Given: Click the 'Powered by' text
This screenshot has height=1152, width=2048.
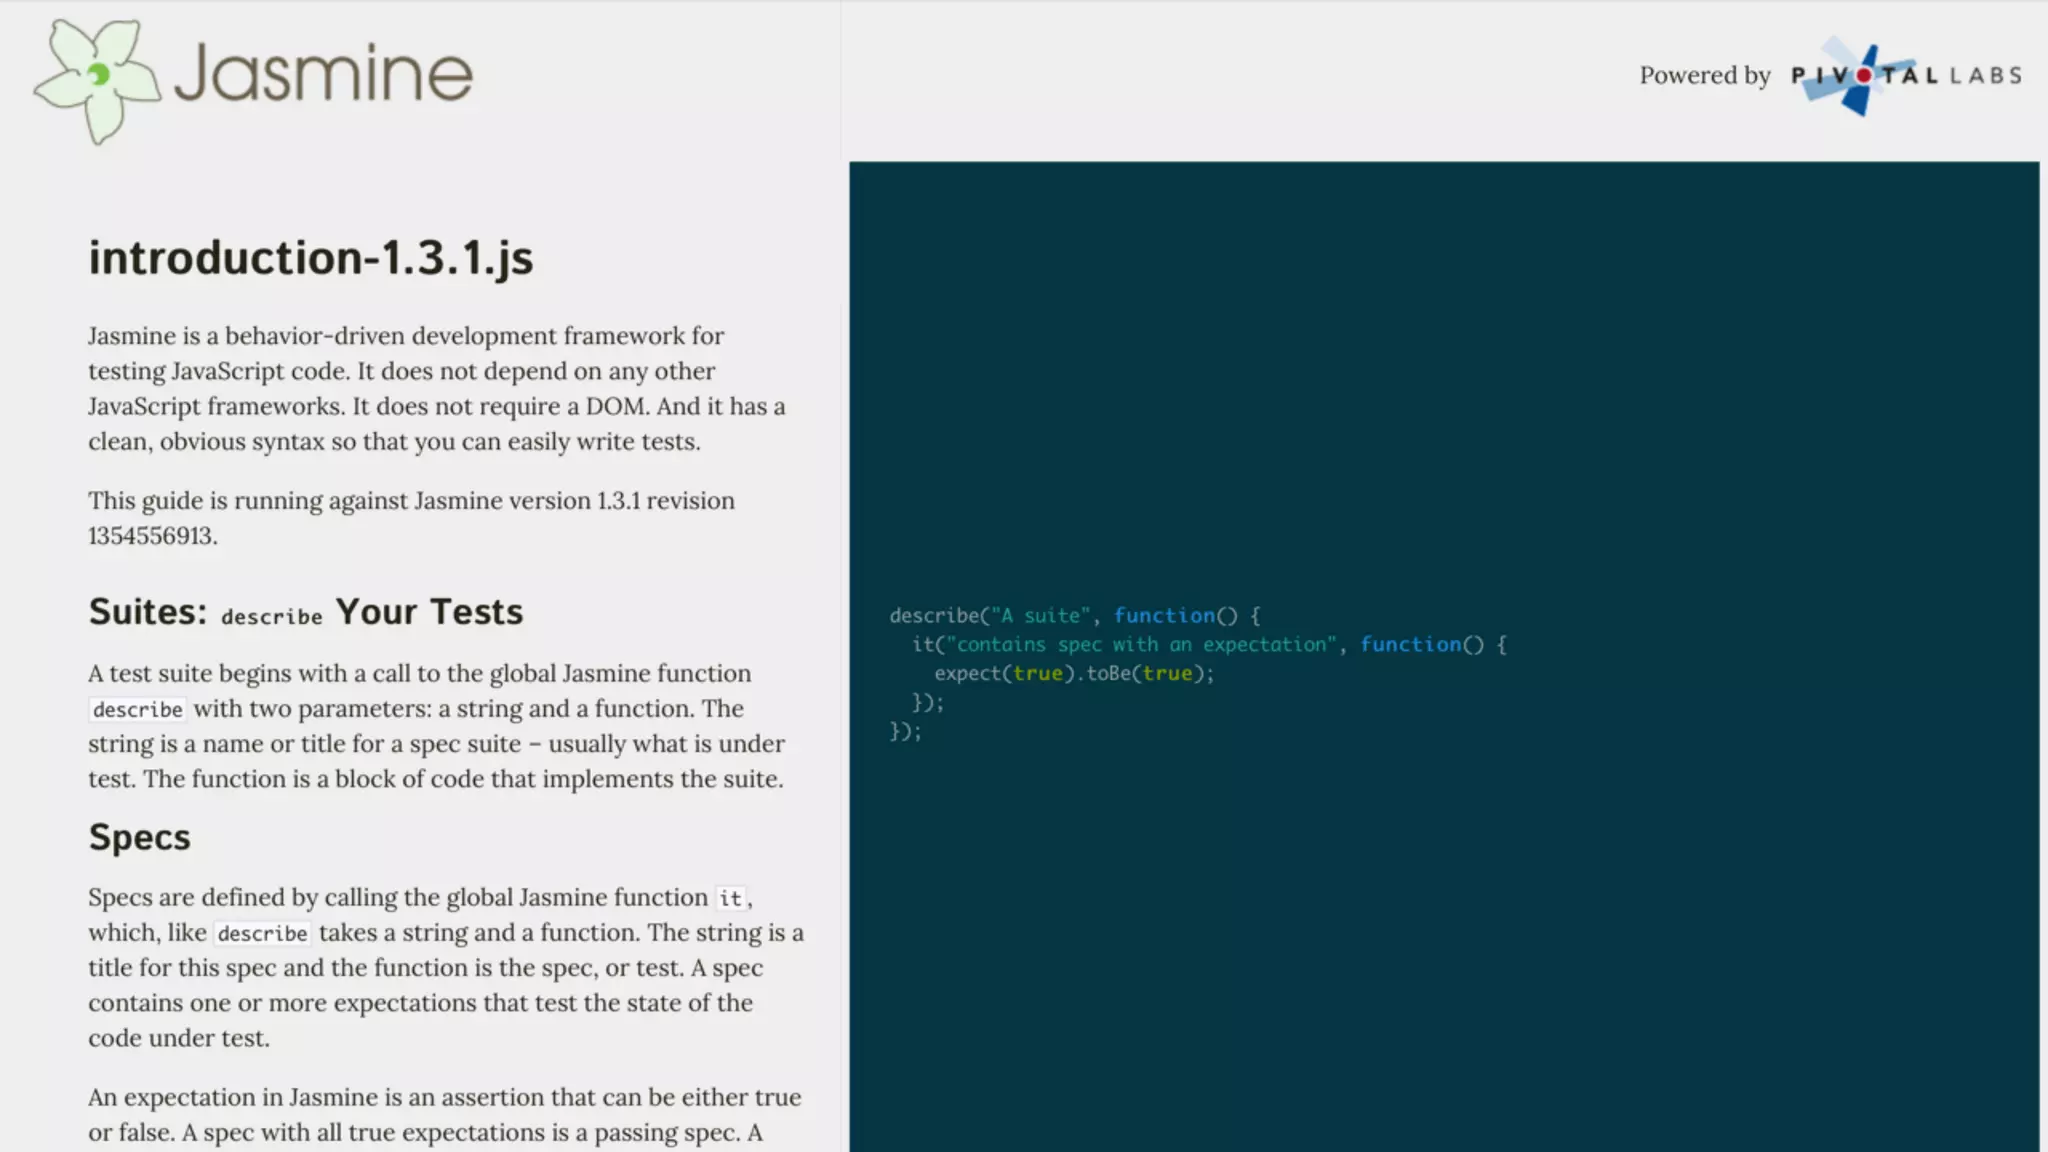Looking at the screenshot, I should (1704, 76).
